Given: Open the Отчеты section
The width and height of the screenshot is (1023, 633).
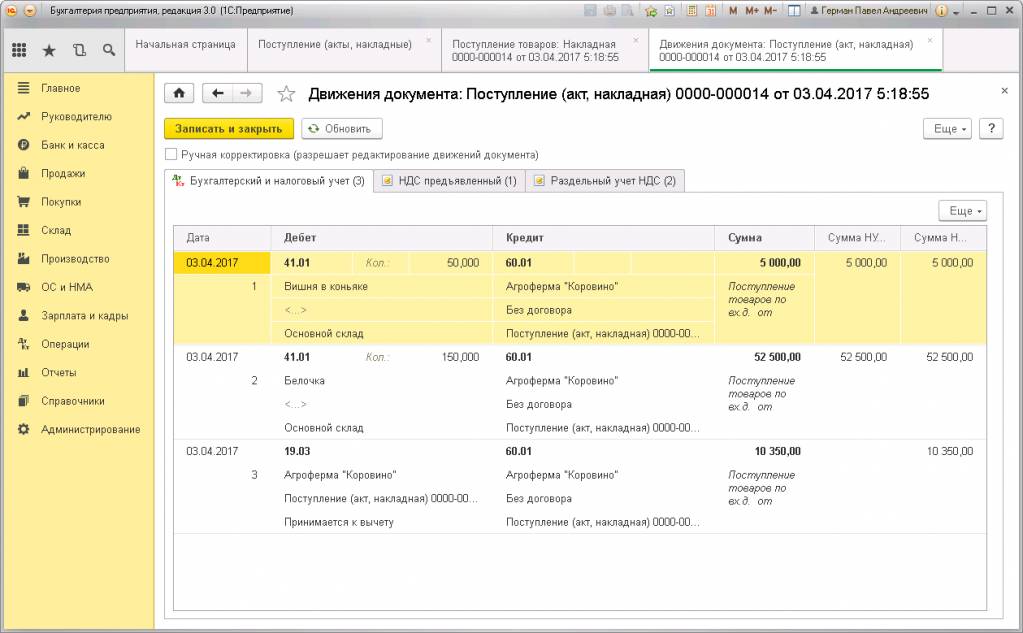Looking at the screenshot, I should coord(59,373).
